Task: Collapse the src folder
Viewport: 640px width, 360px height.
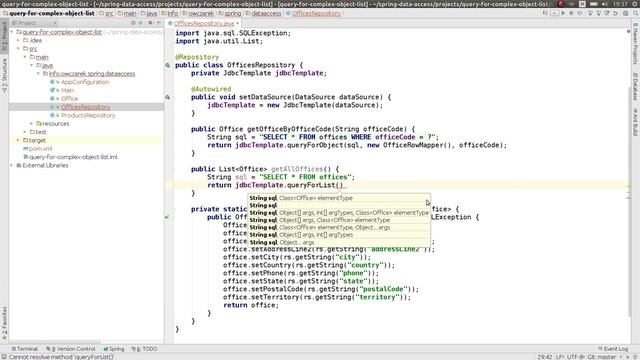Action: click(x=18, y=49)
